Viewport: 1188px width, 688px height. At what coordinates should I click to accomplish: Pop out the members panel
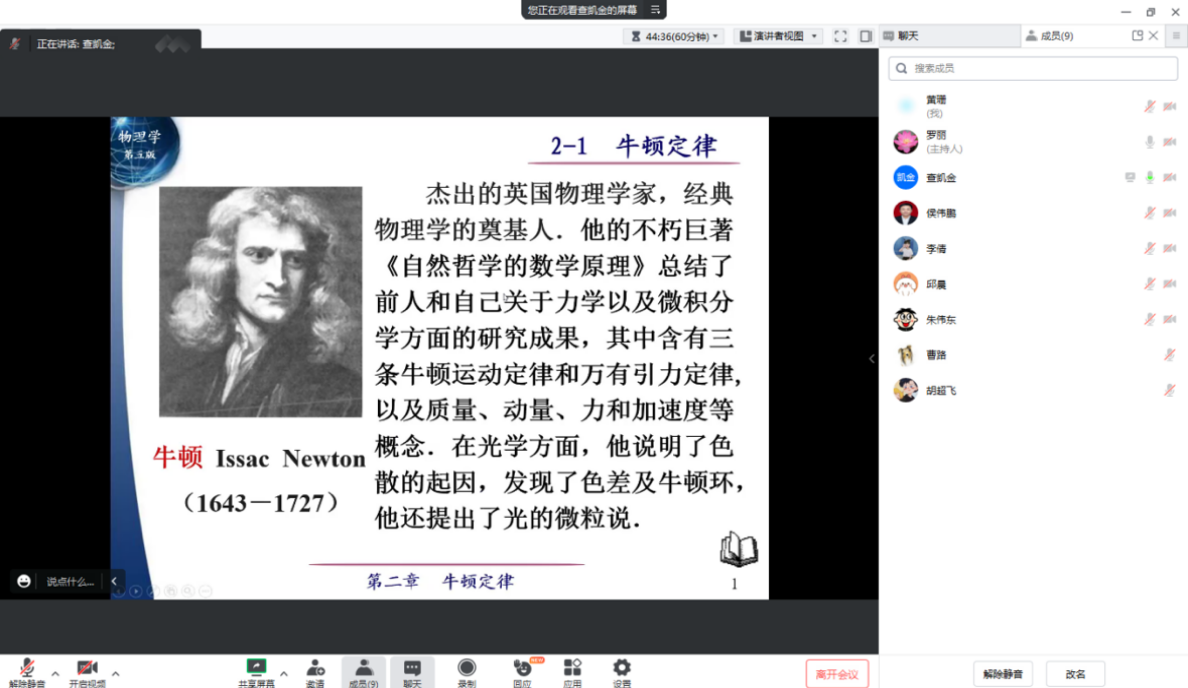[1137, 36]
